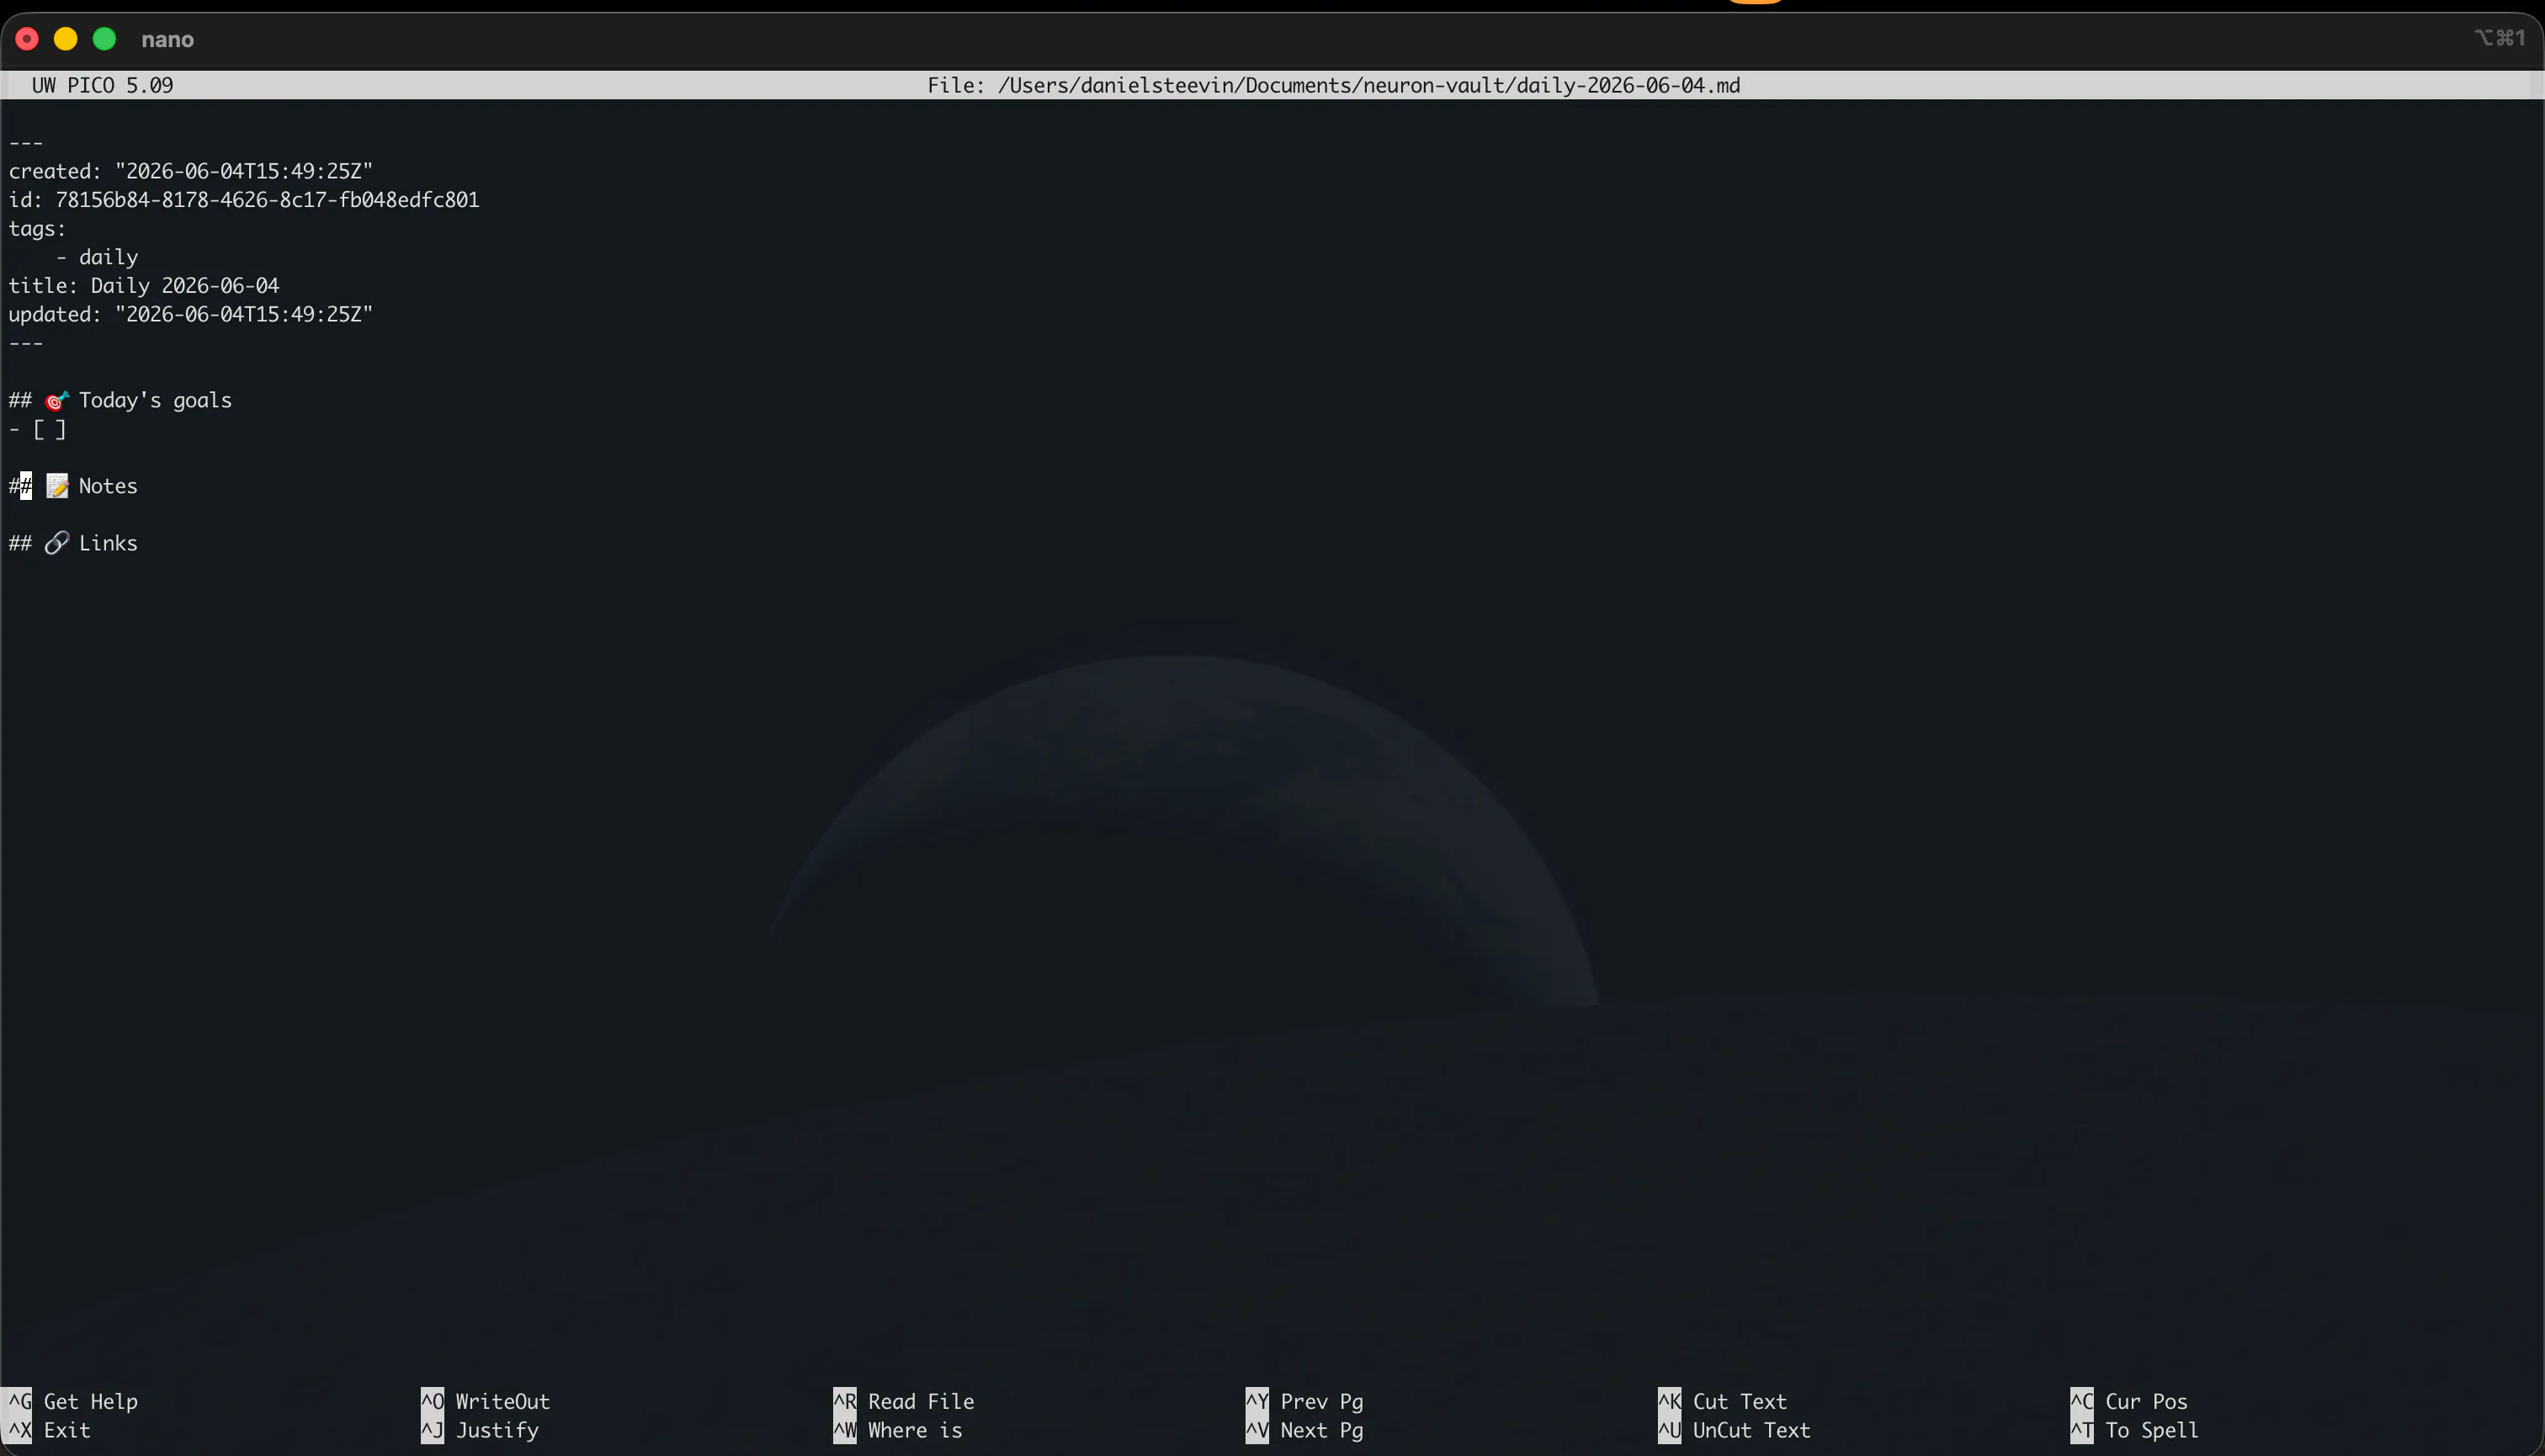Click the "Read File" shortcut label
2545x1456 pixels.
921,1402
